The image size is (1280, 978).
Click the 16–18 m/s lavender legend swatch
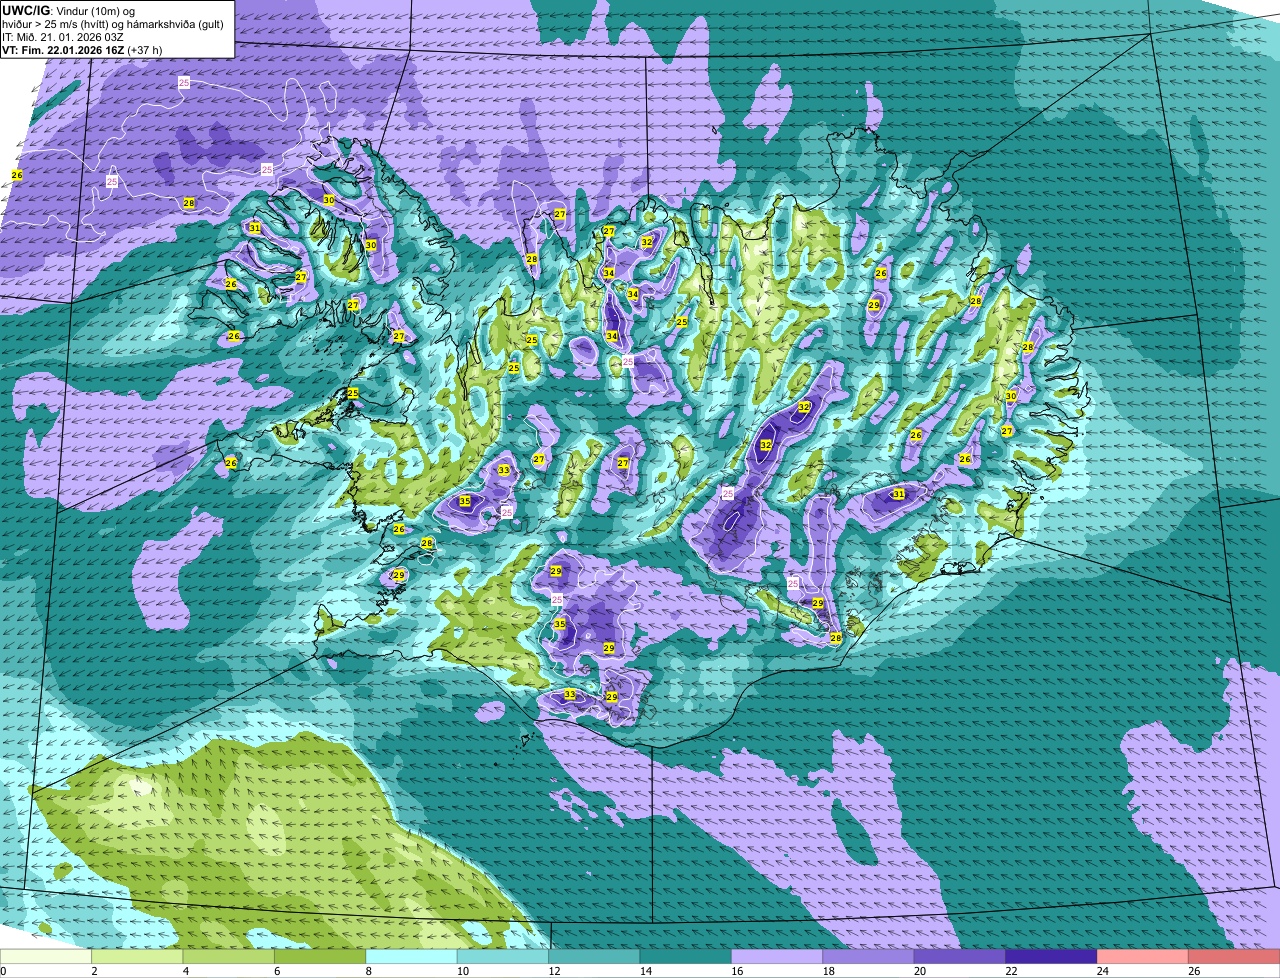tap(777, 957)
